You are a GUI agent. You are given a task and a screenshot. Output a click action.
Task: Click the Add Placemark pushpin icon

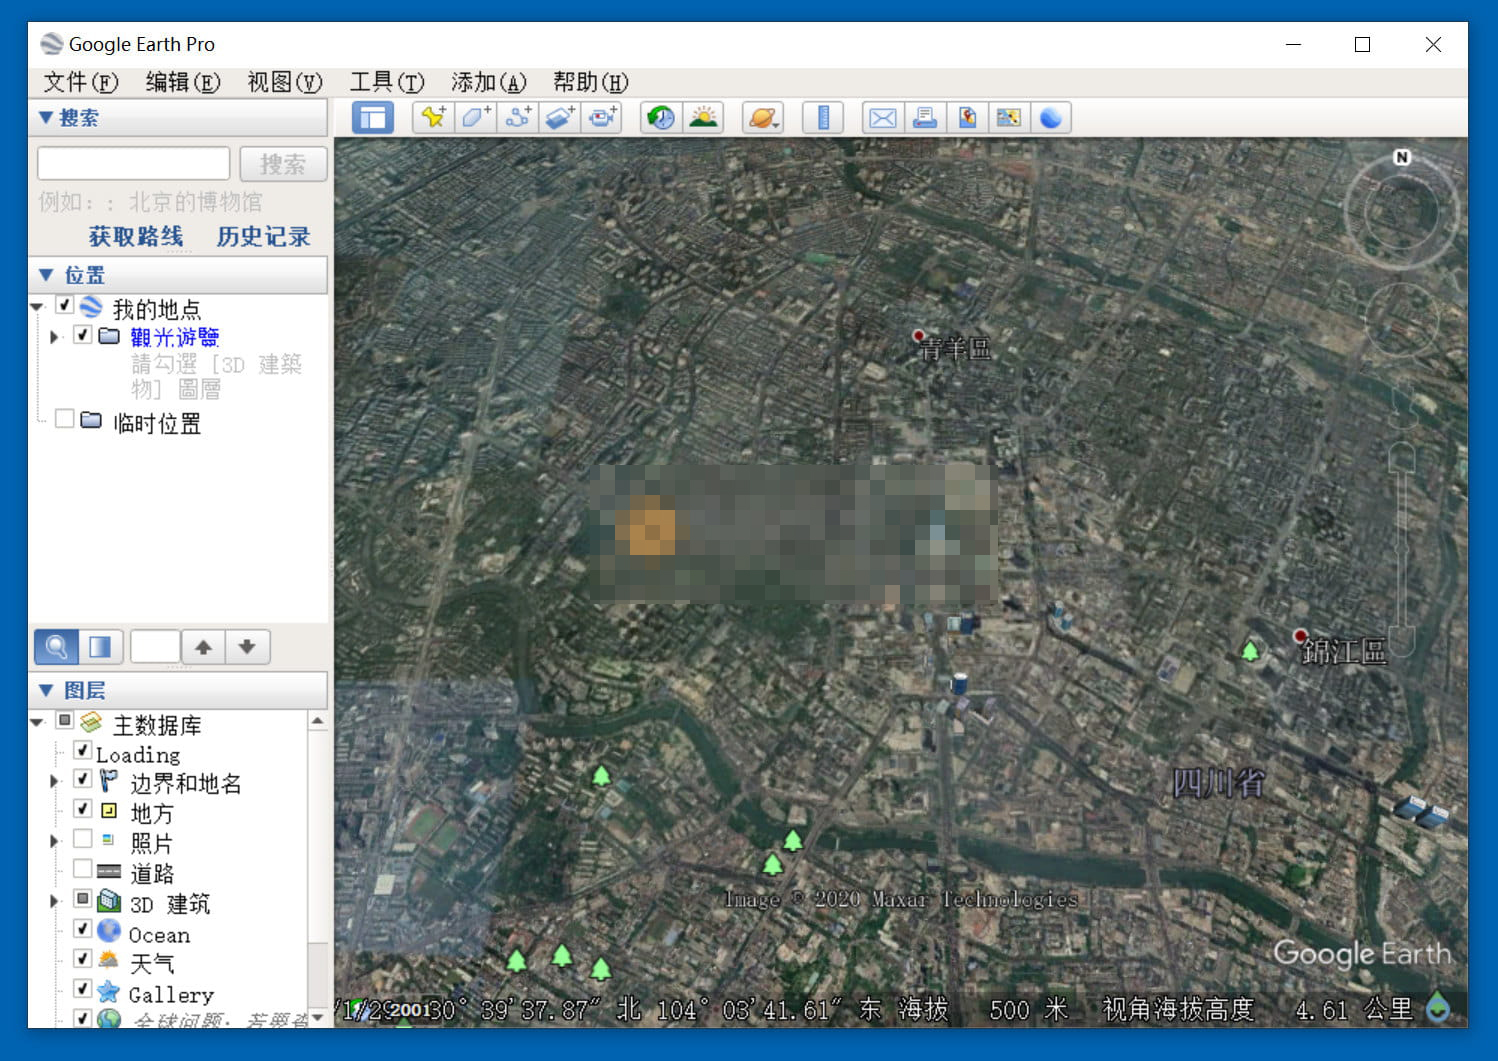pos(433,118)
